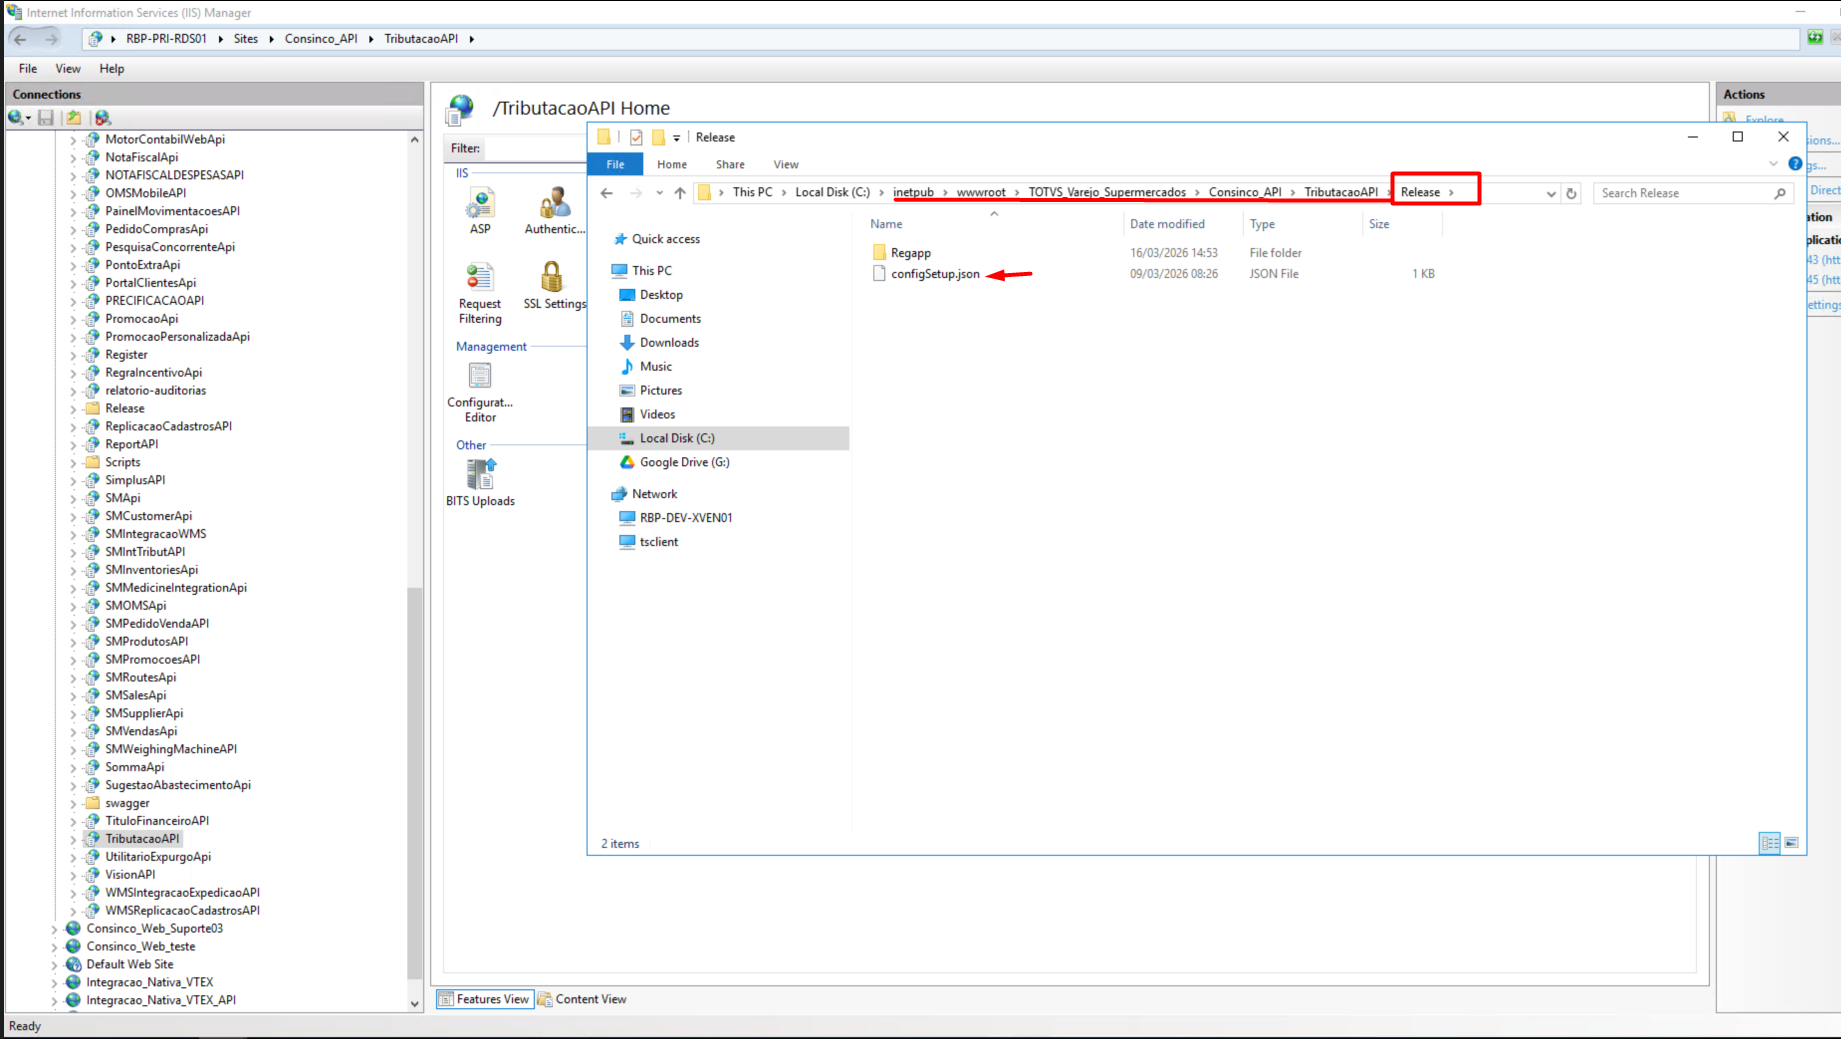1841x1039 pixels.
Task: Click the Explorer refresh icon
Action: pos(1572,193)
